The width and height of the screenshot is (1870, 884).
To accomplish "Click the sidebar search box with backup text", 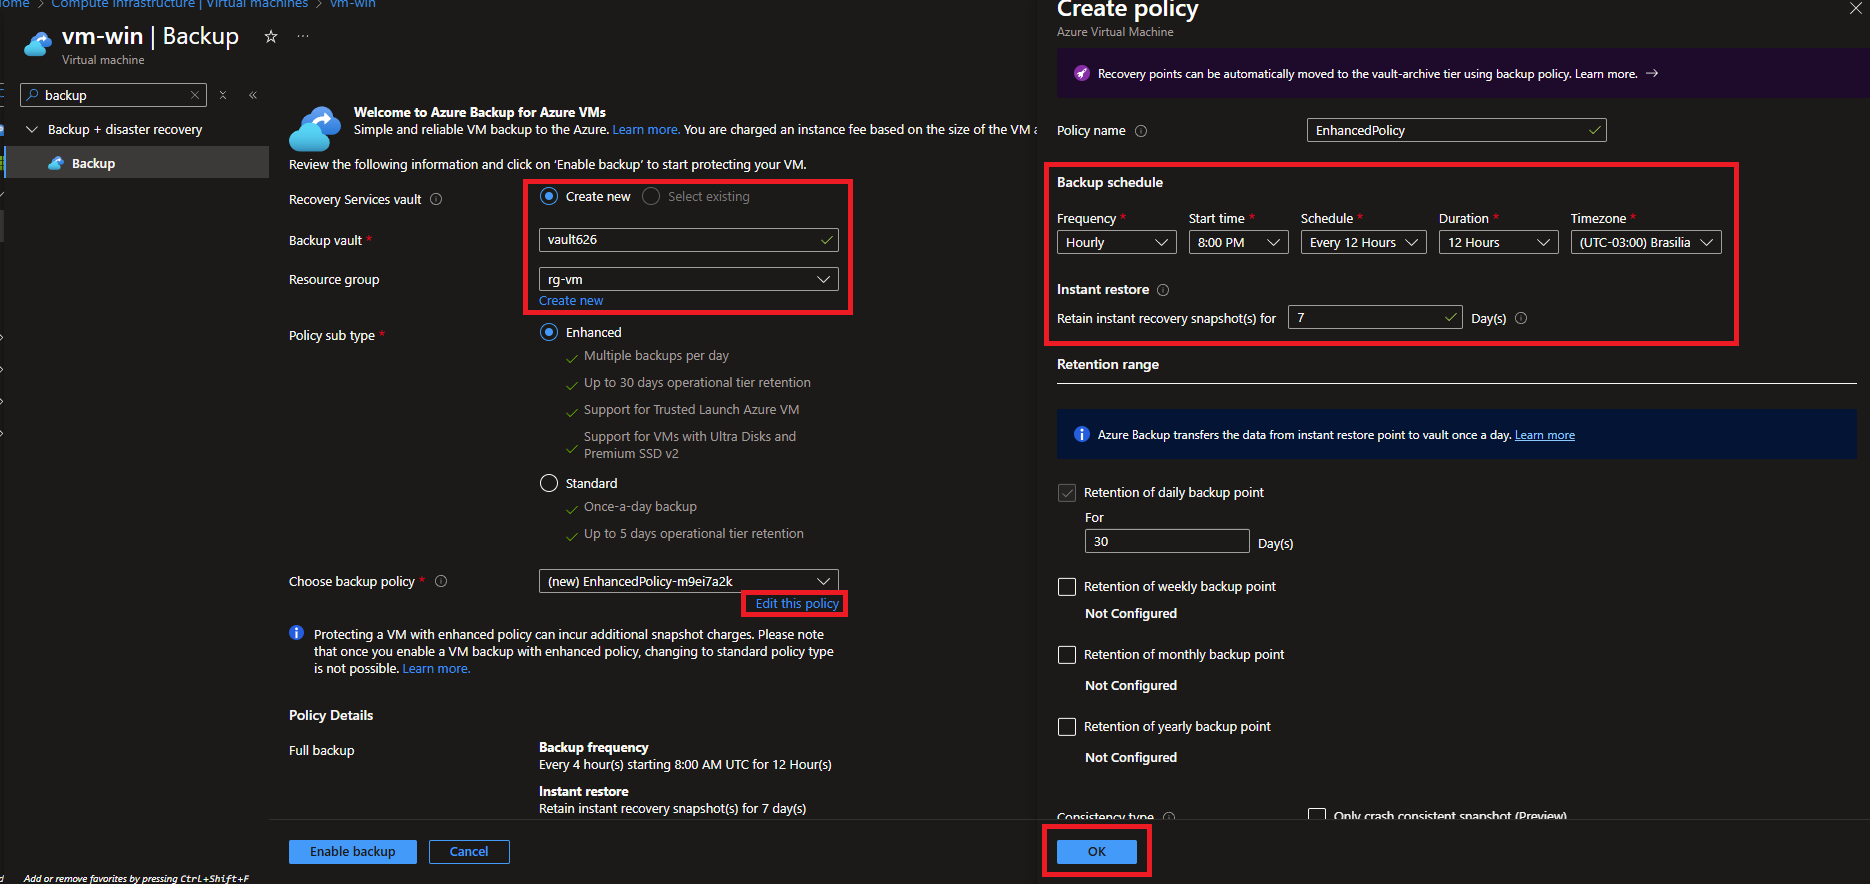I will click(x=113, y=95).
